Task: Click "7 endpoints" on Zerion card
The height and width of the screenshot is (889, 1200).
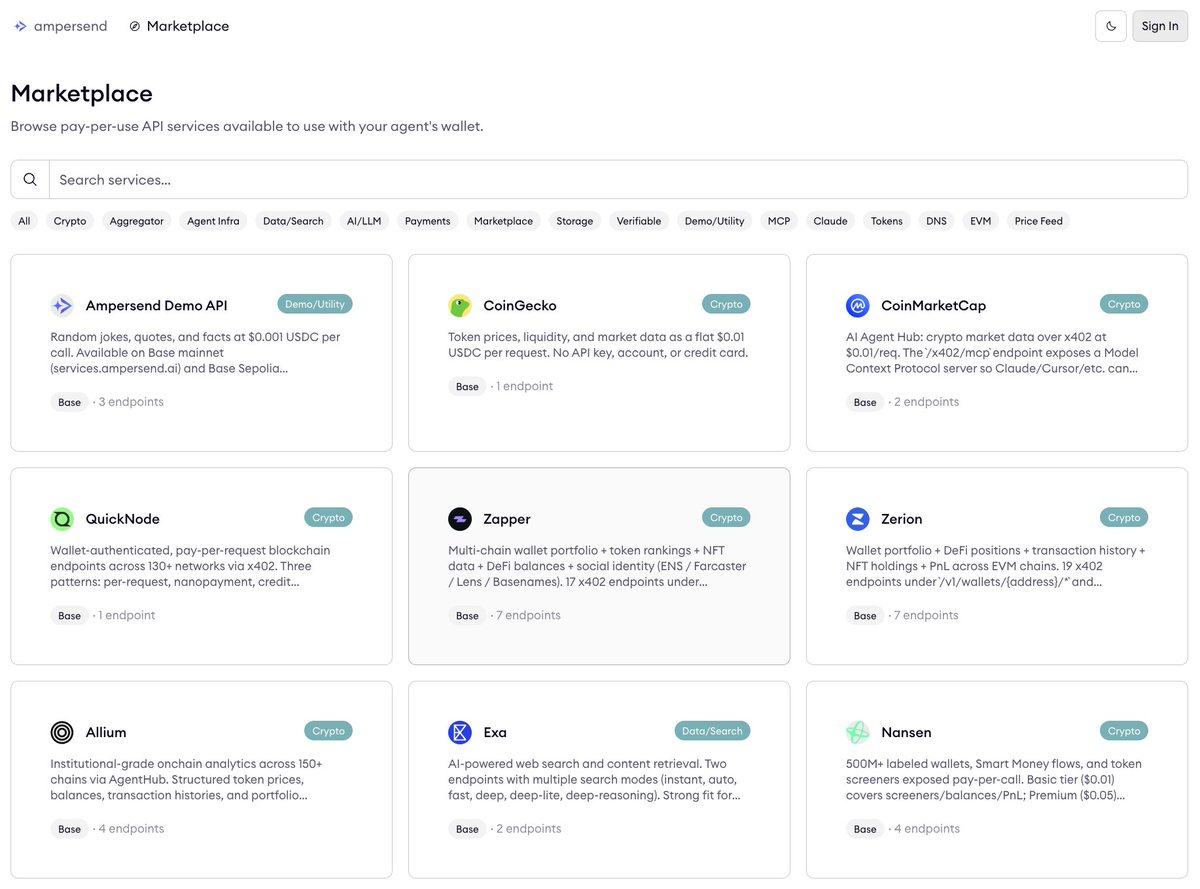Action: (927, 616)
